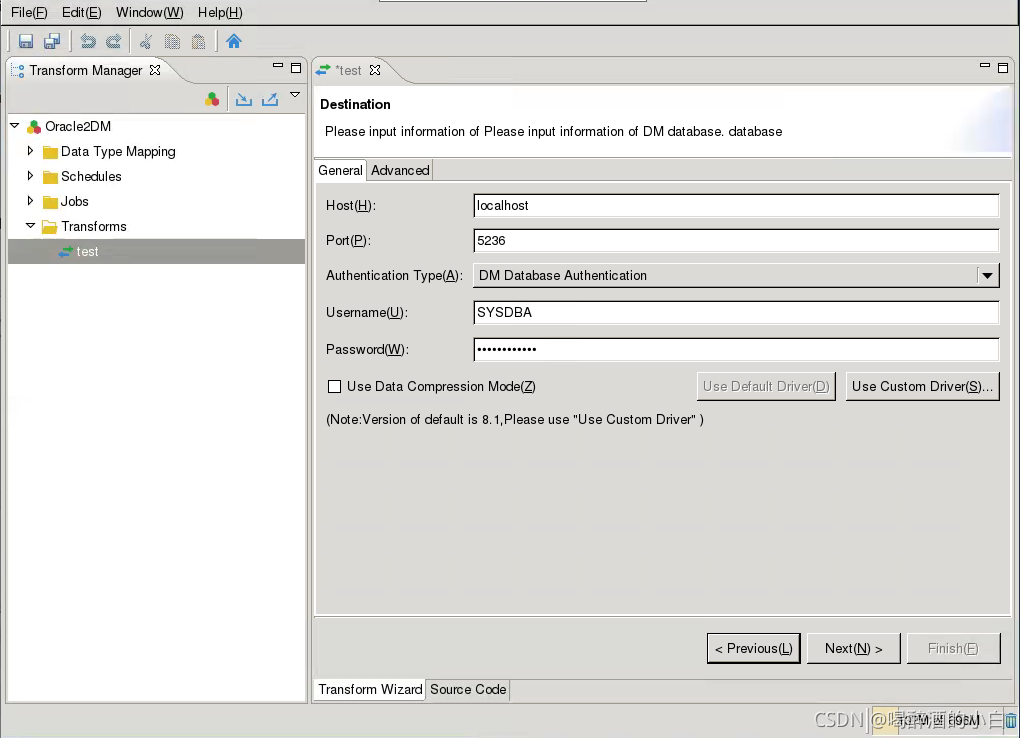
Task: Maximize the test editor panel
Action: tap(1003, 68)
